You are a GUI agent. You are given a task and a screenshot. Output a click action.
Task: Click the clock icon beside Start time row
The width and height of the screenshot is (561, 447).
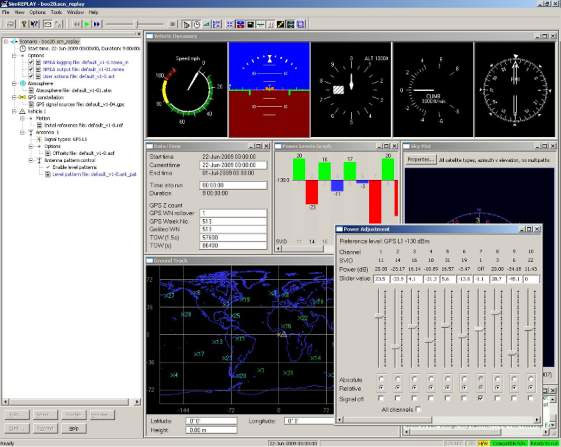[23, 48]
